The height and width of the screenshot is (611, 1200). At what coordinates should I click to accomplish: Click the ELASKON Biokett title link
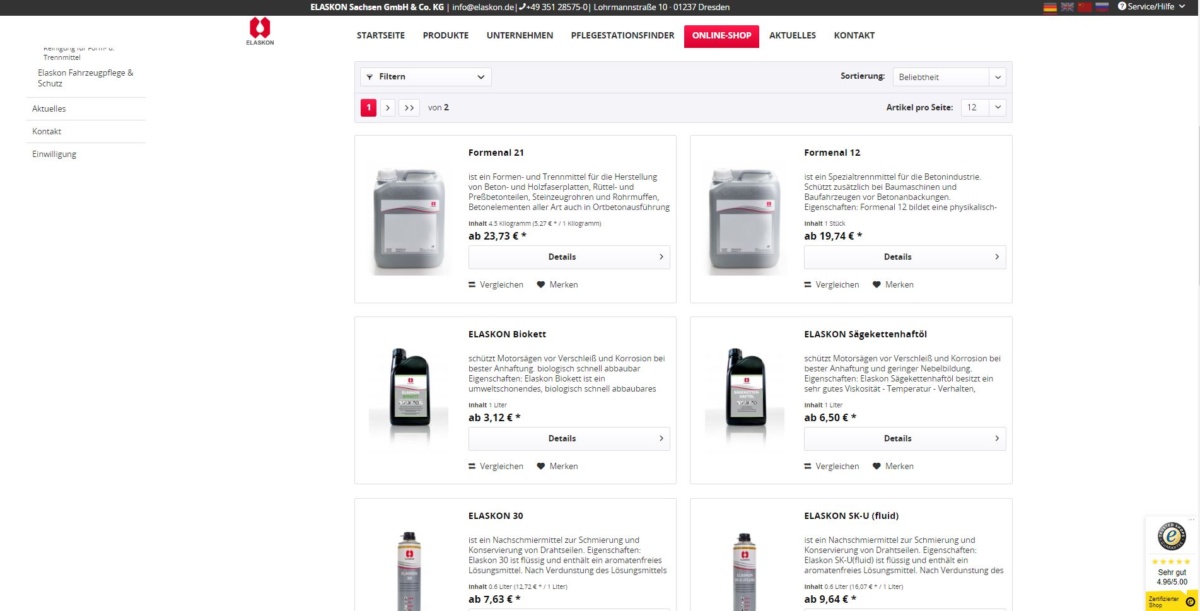click(507, 334)
